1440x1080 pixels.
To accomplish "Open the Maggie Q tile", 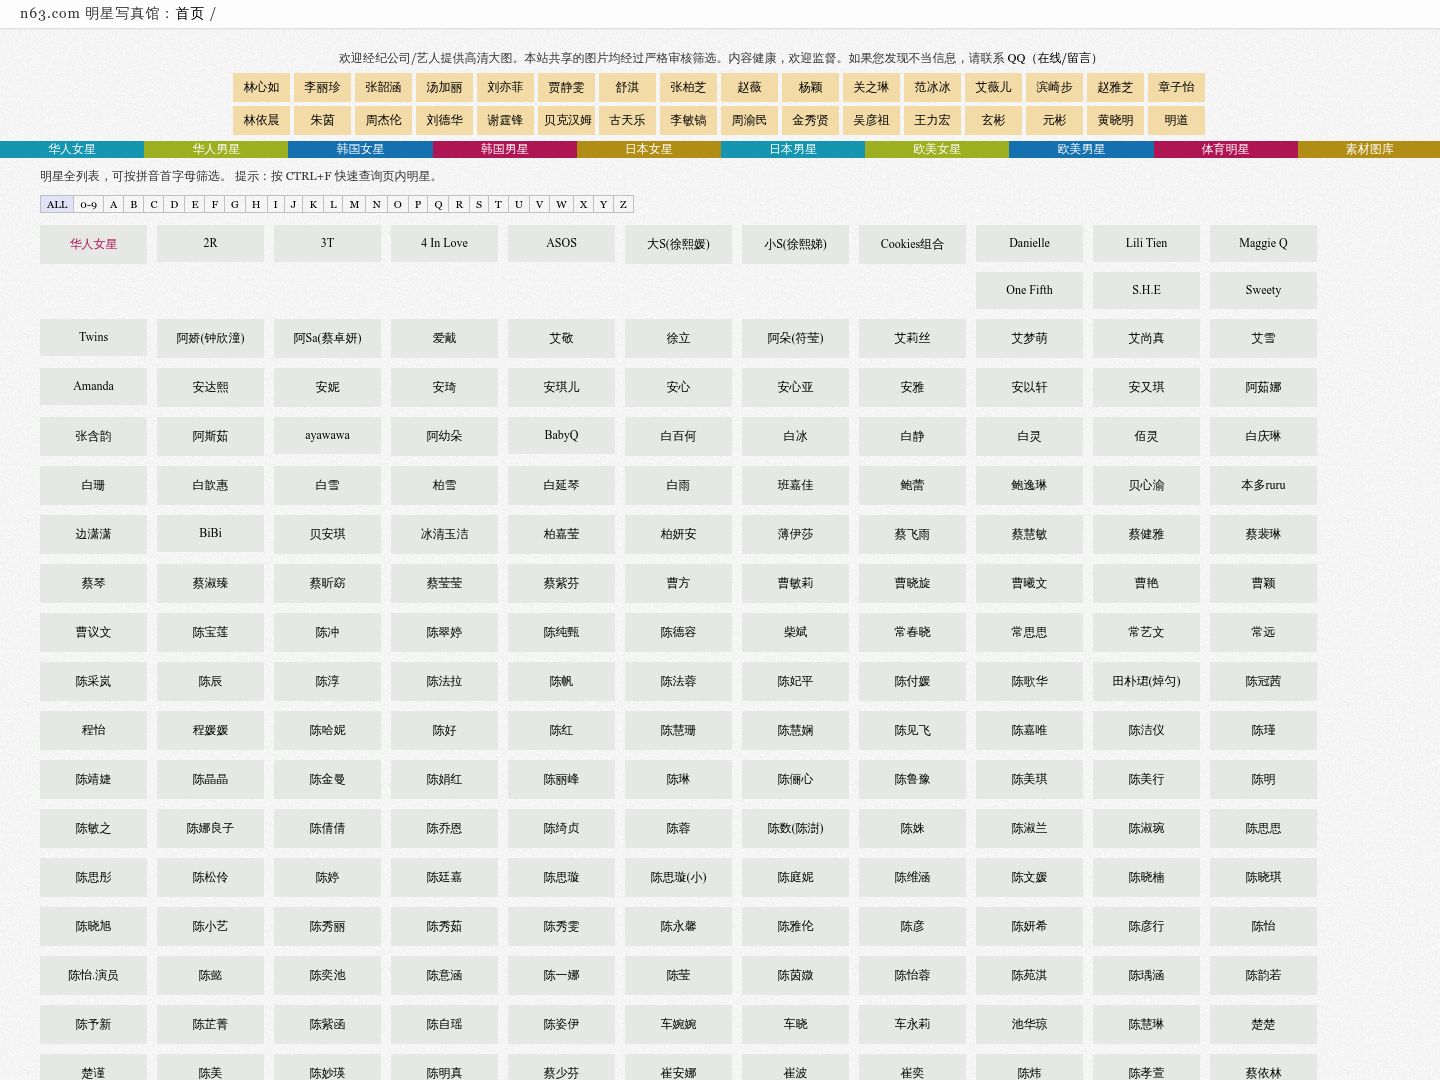I will pos(1263,243).
